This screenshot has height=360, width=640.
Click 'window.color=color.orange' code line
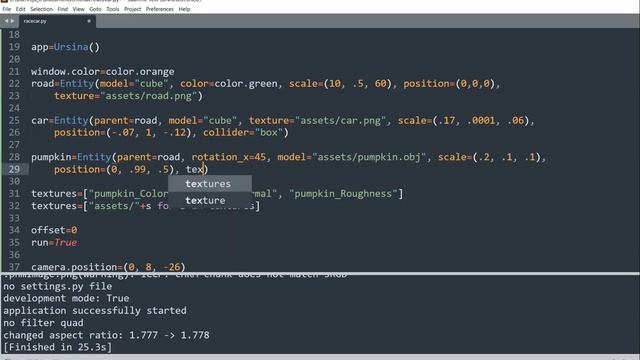(x=102, y=71)
